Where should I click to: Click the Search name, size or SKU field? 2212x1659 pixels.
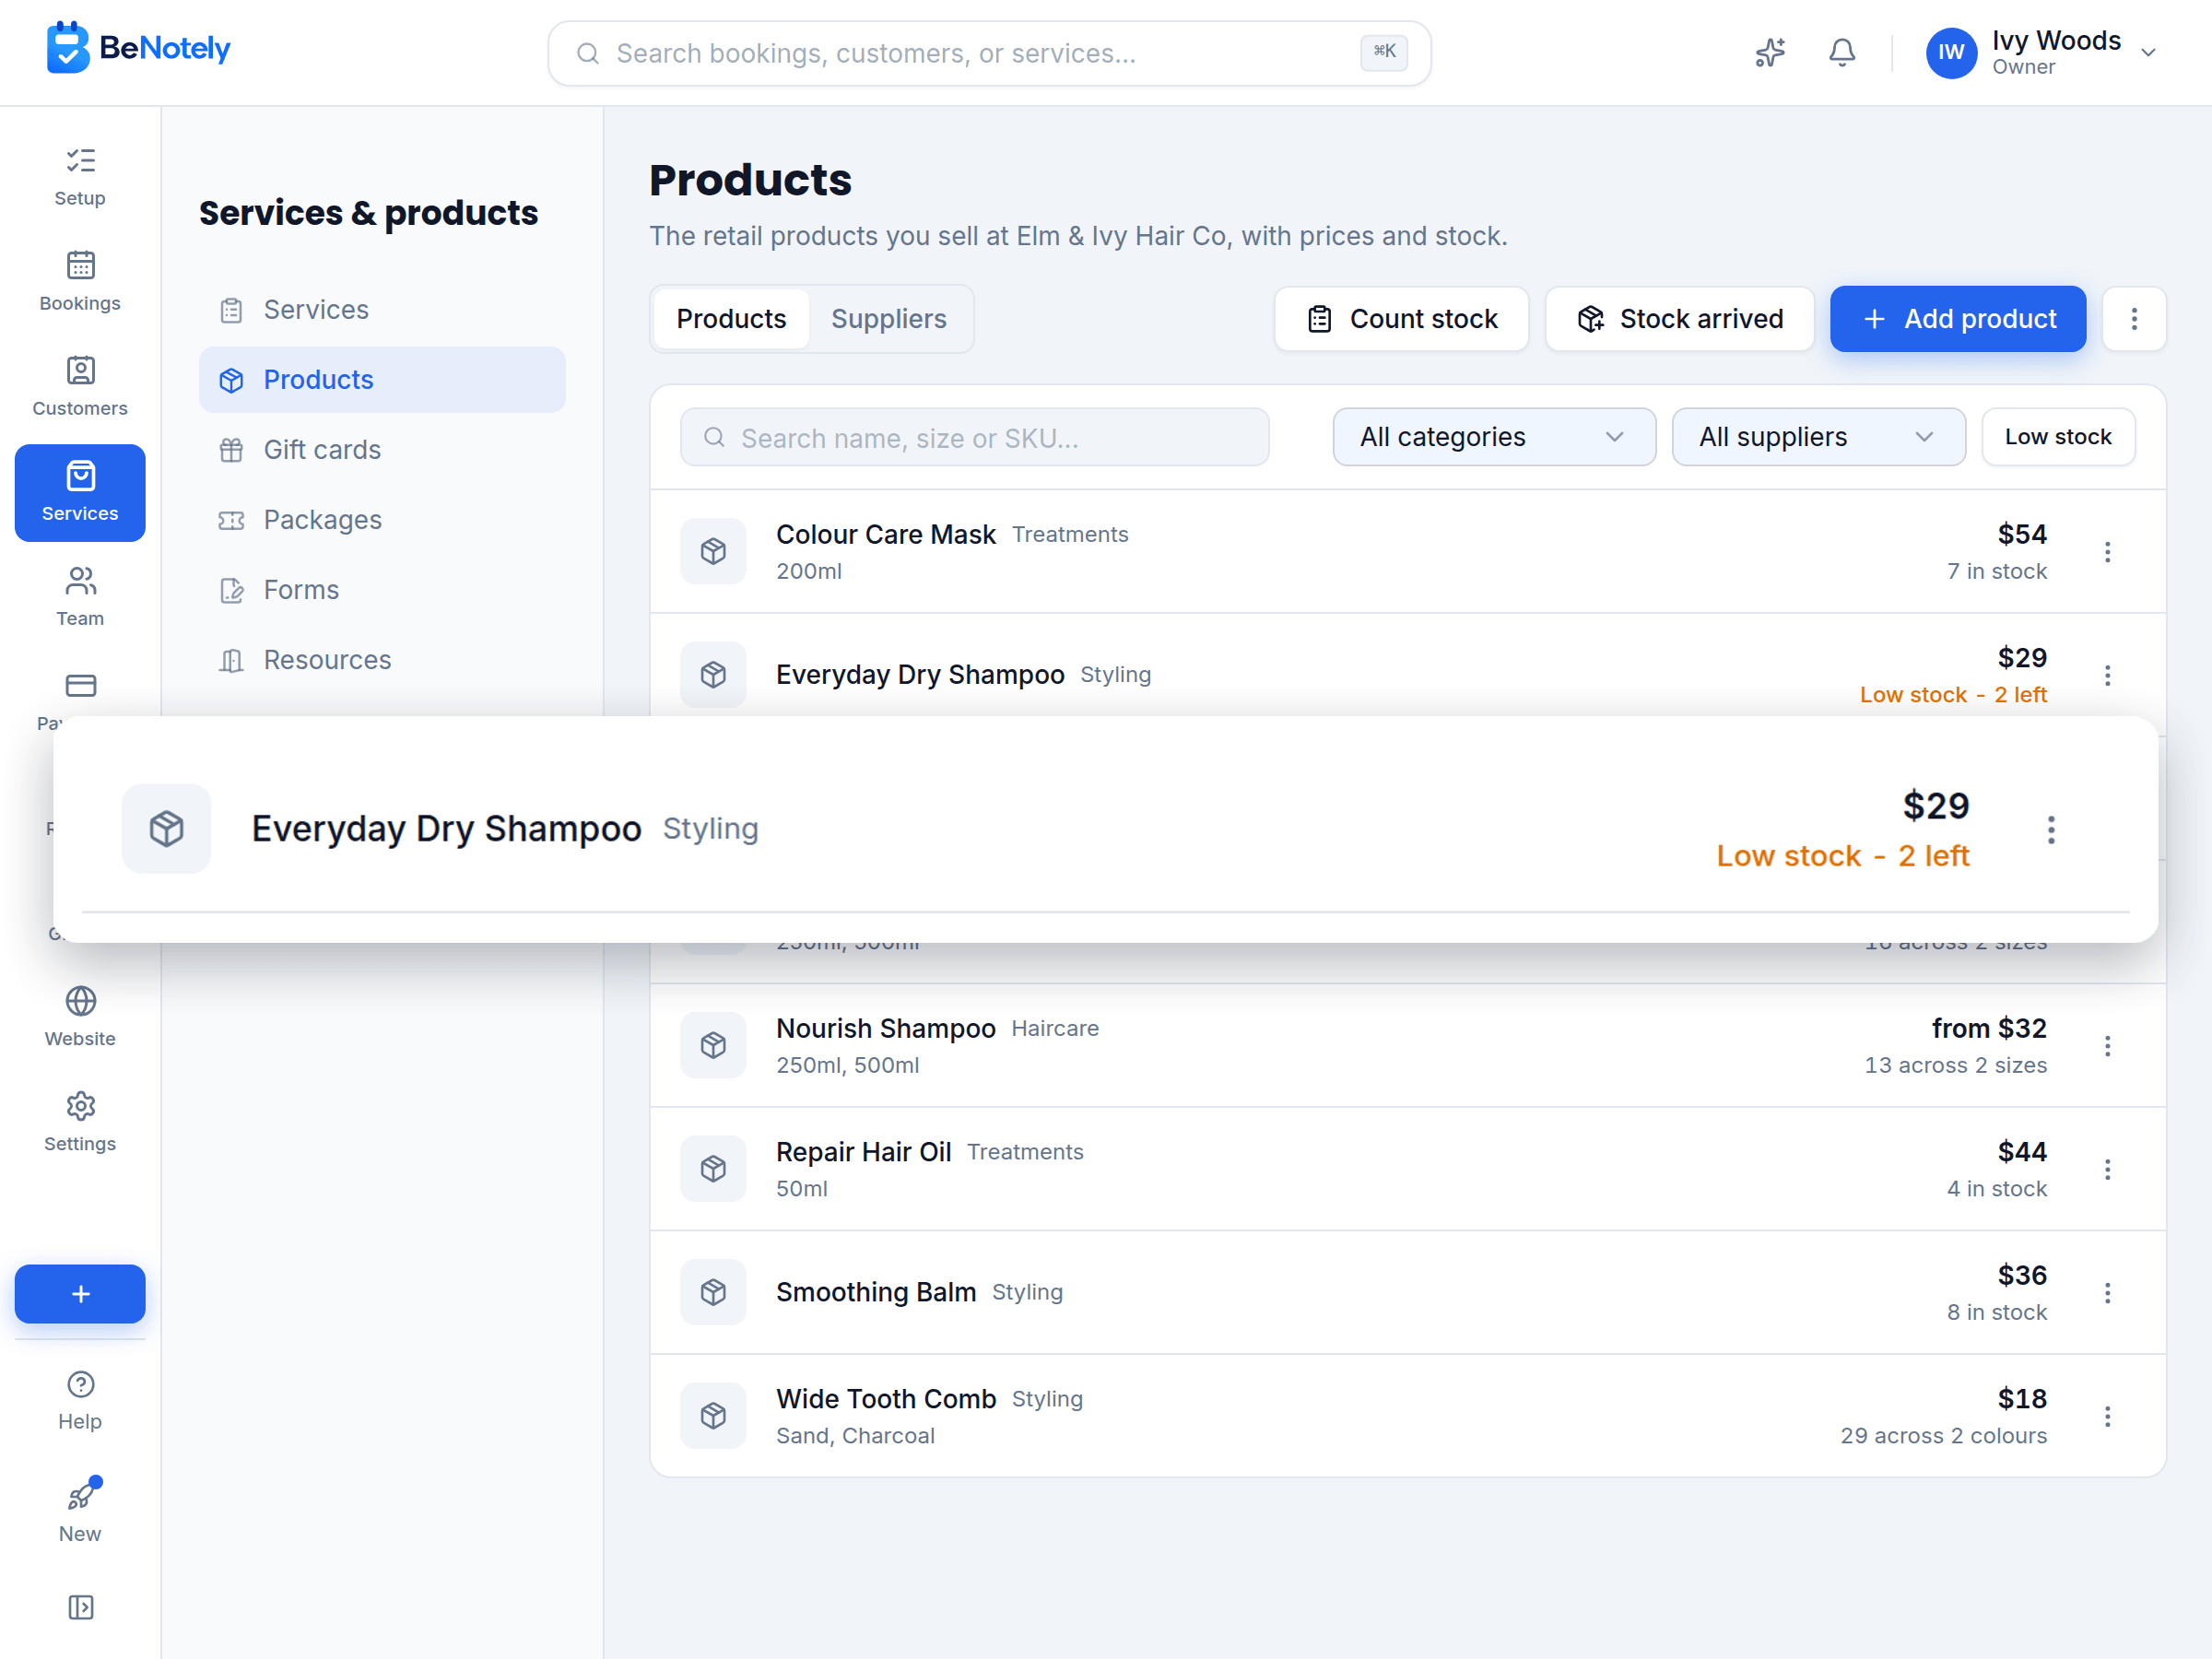coord(974,437)
